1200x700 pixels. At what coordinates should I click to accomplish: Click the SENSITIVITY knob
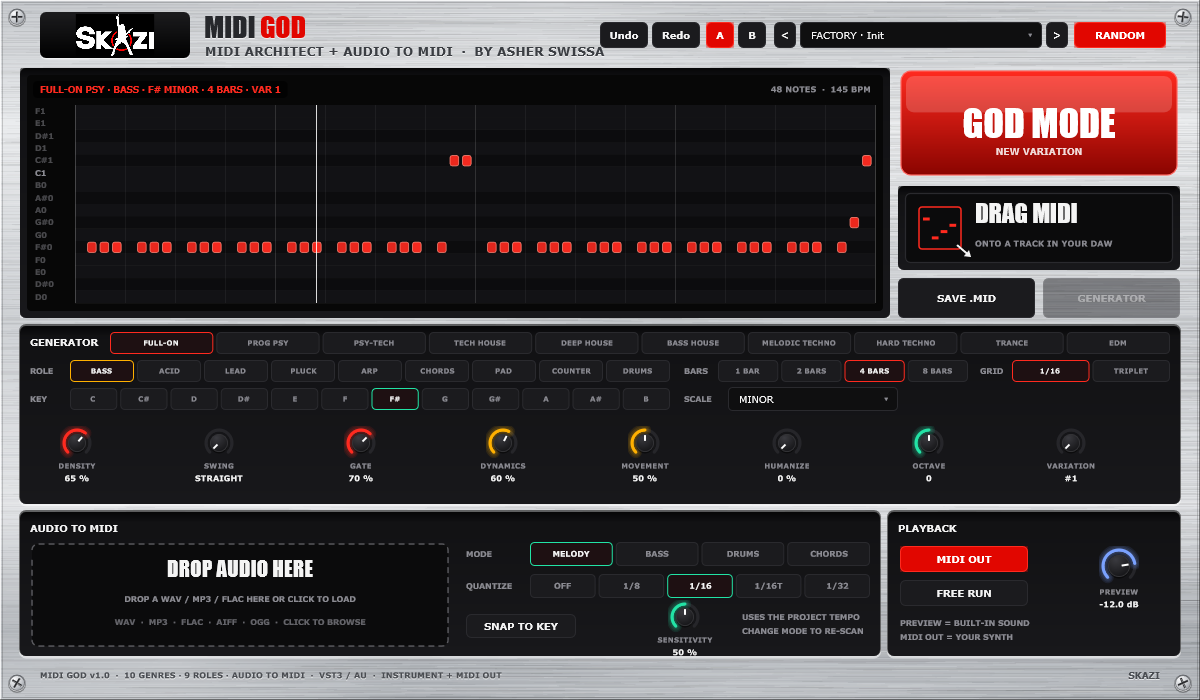[x=685, y=616]
